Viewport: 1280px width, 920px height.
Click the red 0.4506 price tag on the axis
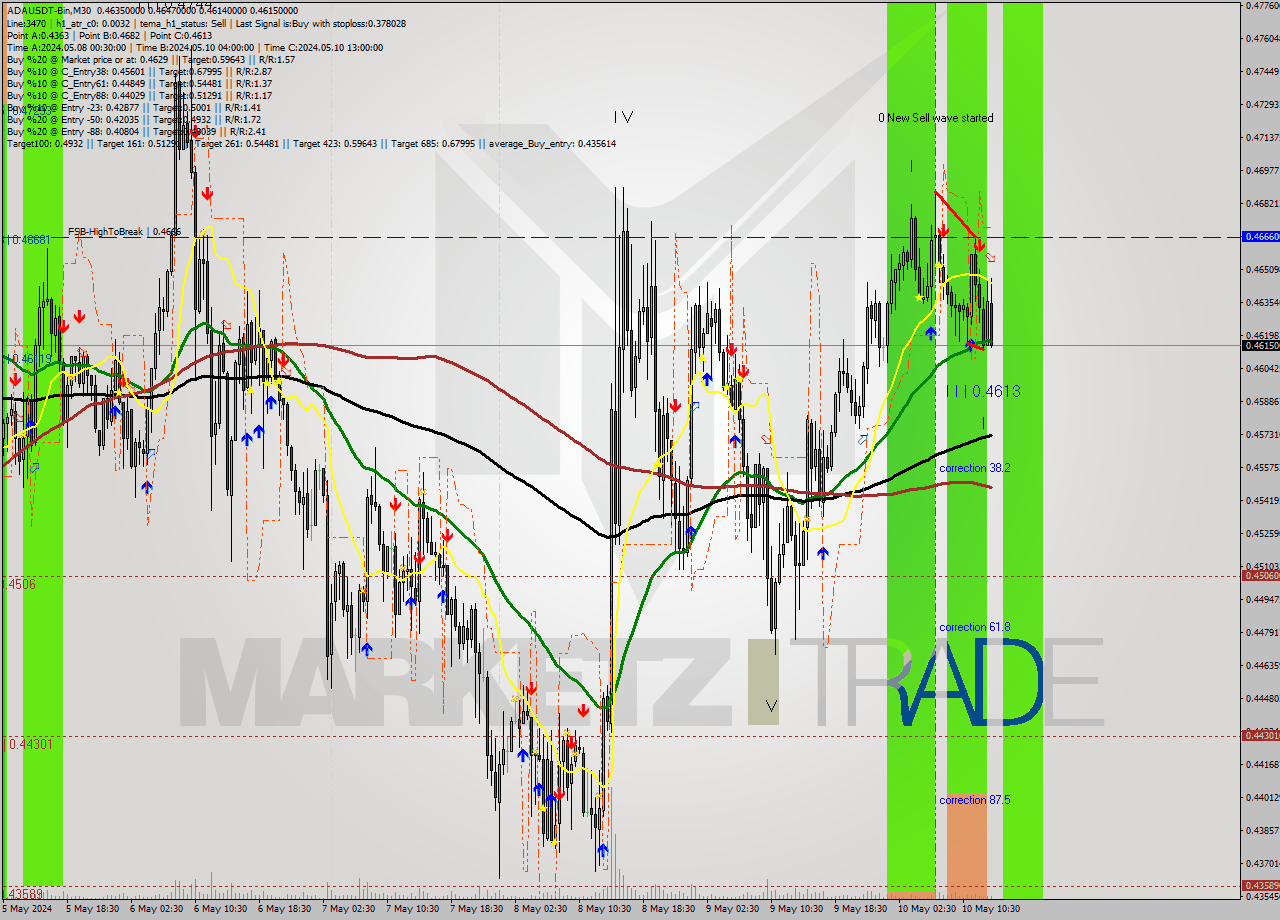pos(1260,575)
